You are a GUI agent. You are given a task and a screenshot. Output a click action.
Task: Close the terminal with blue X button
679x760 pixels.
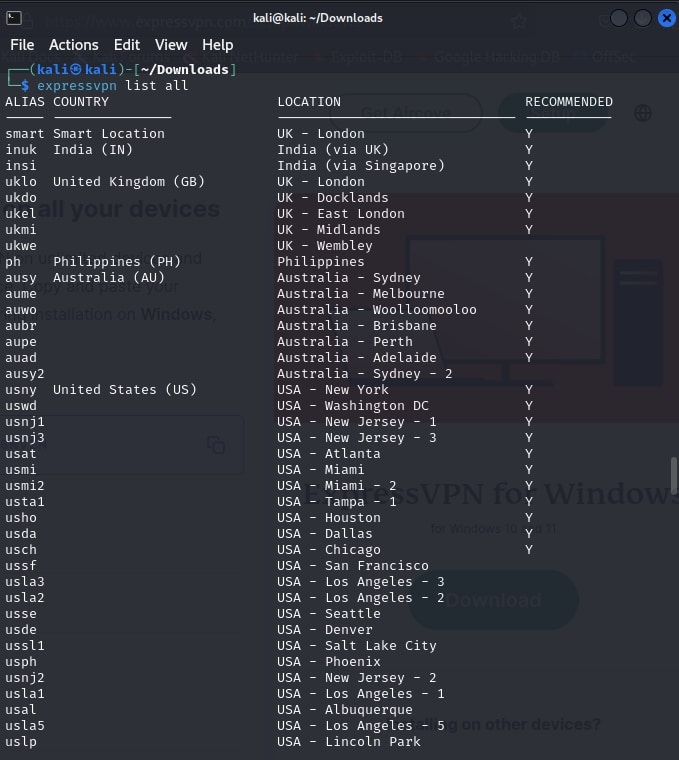tap(666, 18)
